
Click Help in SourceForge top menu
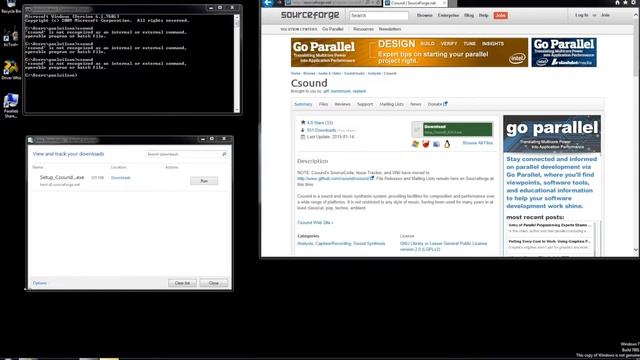[x=484, y=16]
